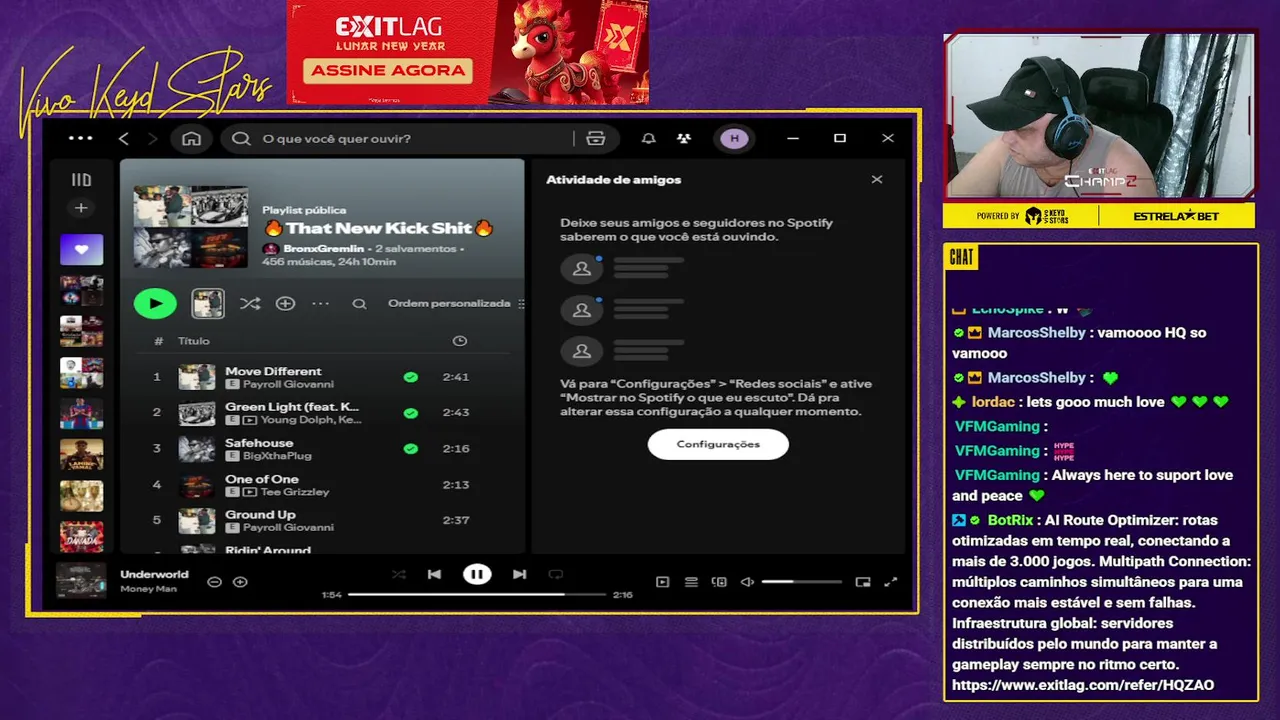Click the 'Configurações' button
Image resolution: width=1280 pixels, height=720 pixels.
click(x=718, y=444)
